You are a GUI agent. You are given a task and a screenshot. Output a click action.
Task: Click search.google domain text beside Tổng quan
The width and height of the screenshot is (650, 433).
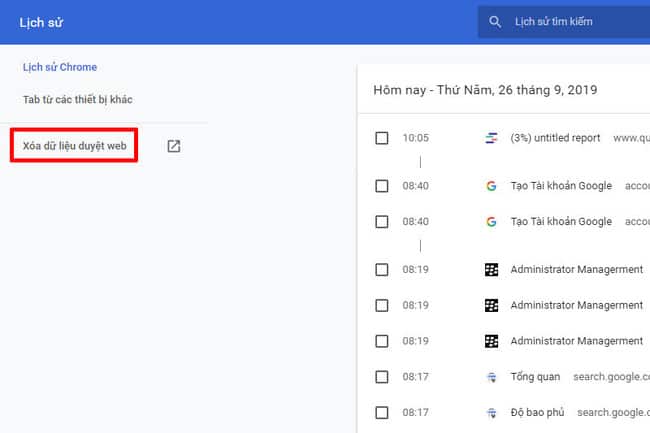pos(611,377)
